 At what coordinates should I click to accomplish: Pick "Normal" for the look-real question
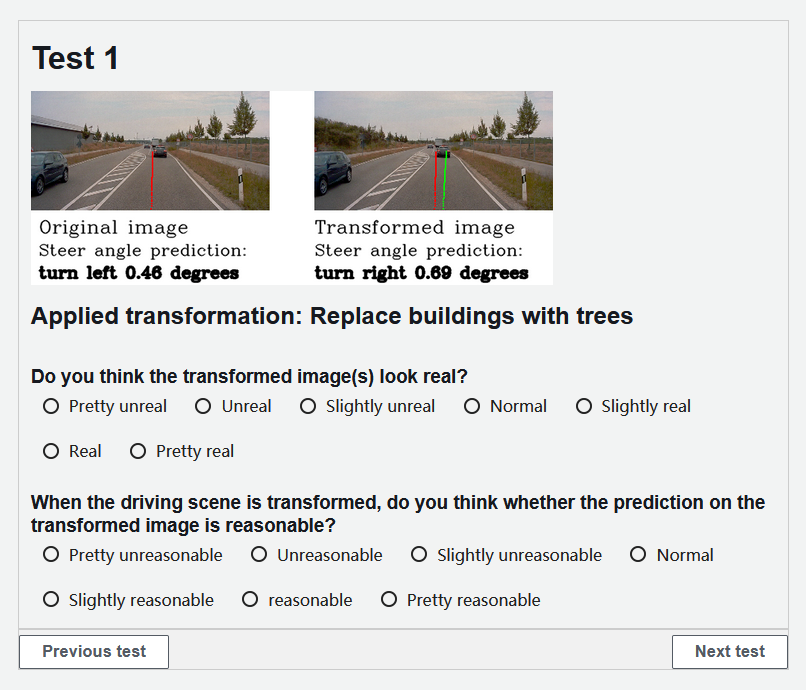tap(472, 407)
